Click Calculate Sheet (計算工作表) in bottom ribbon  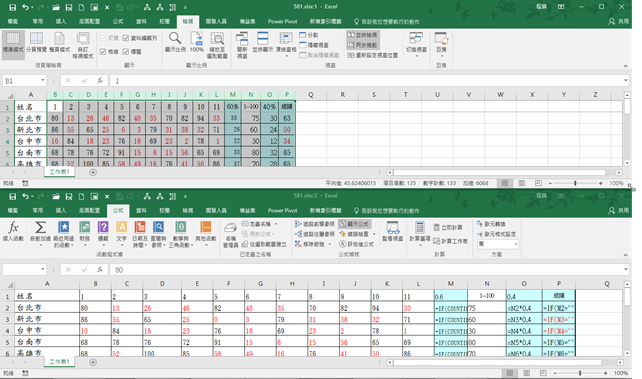[450, 241]
